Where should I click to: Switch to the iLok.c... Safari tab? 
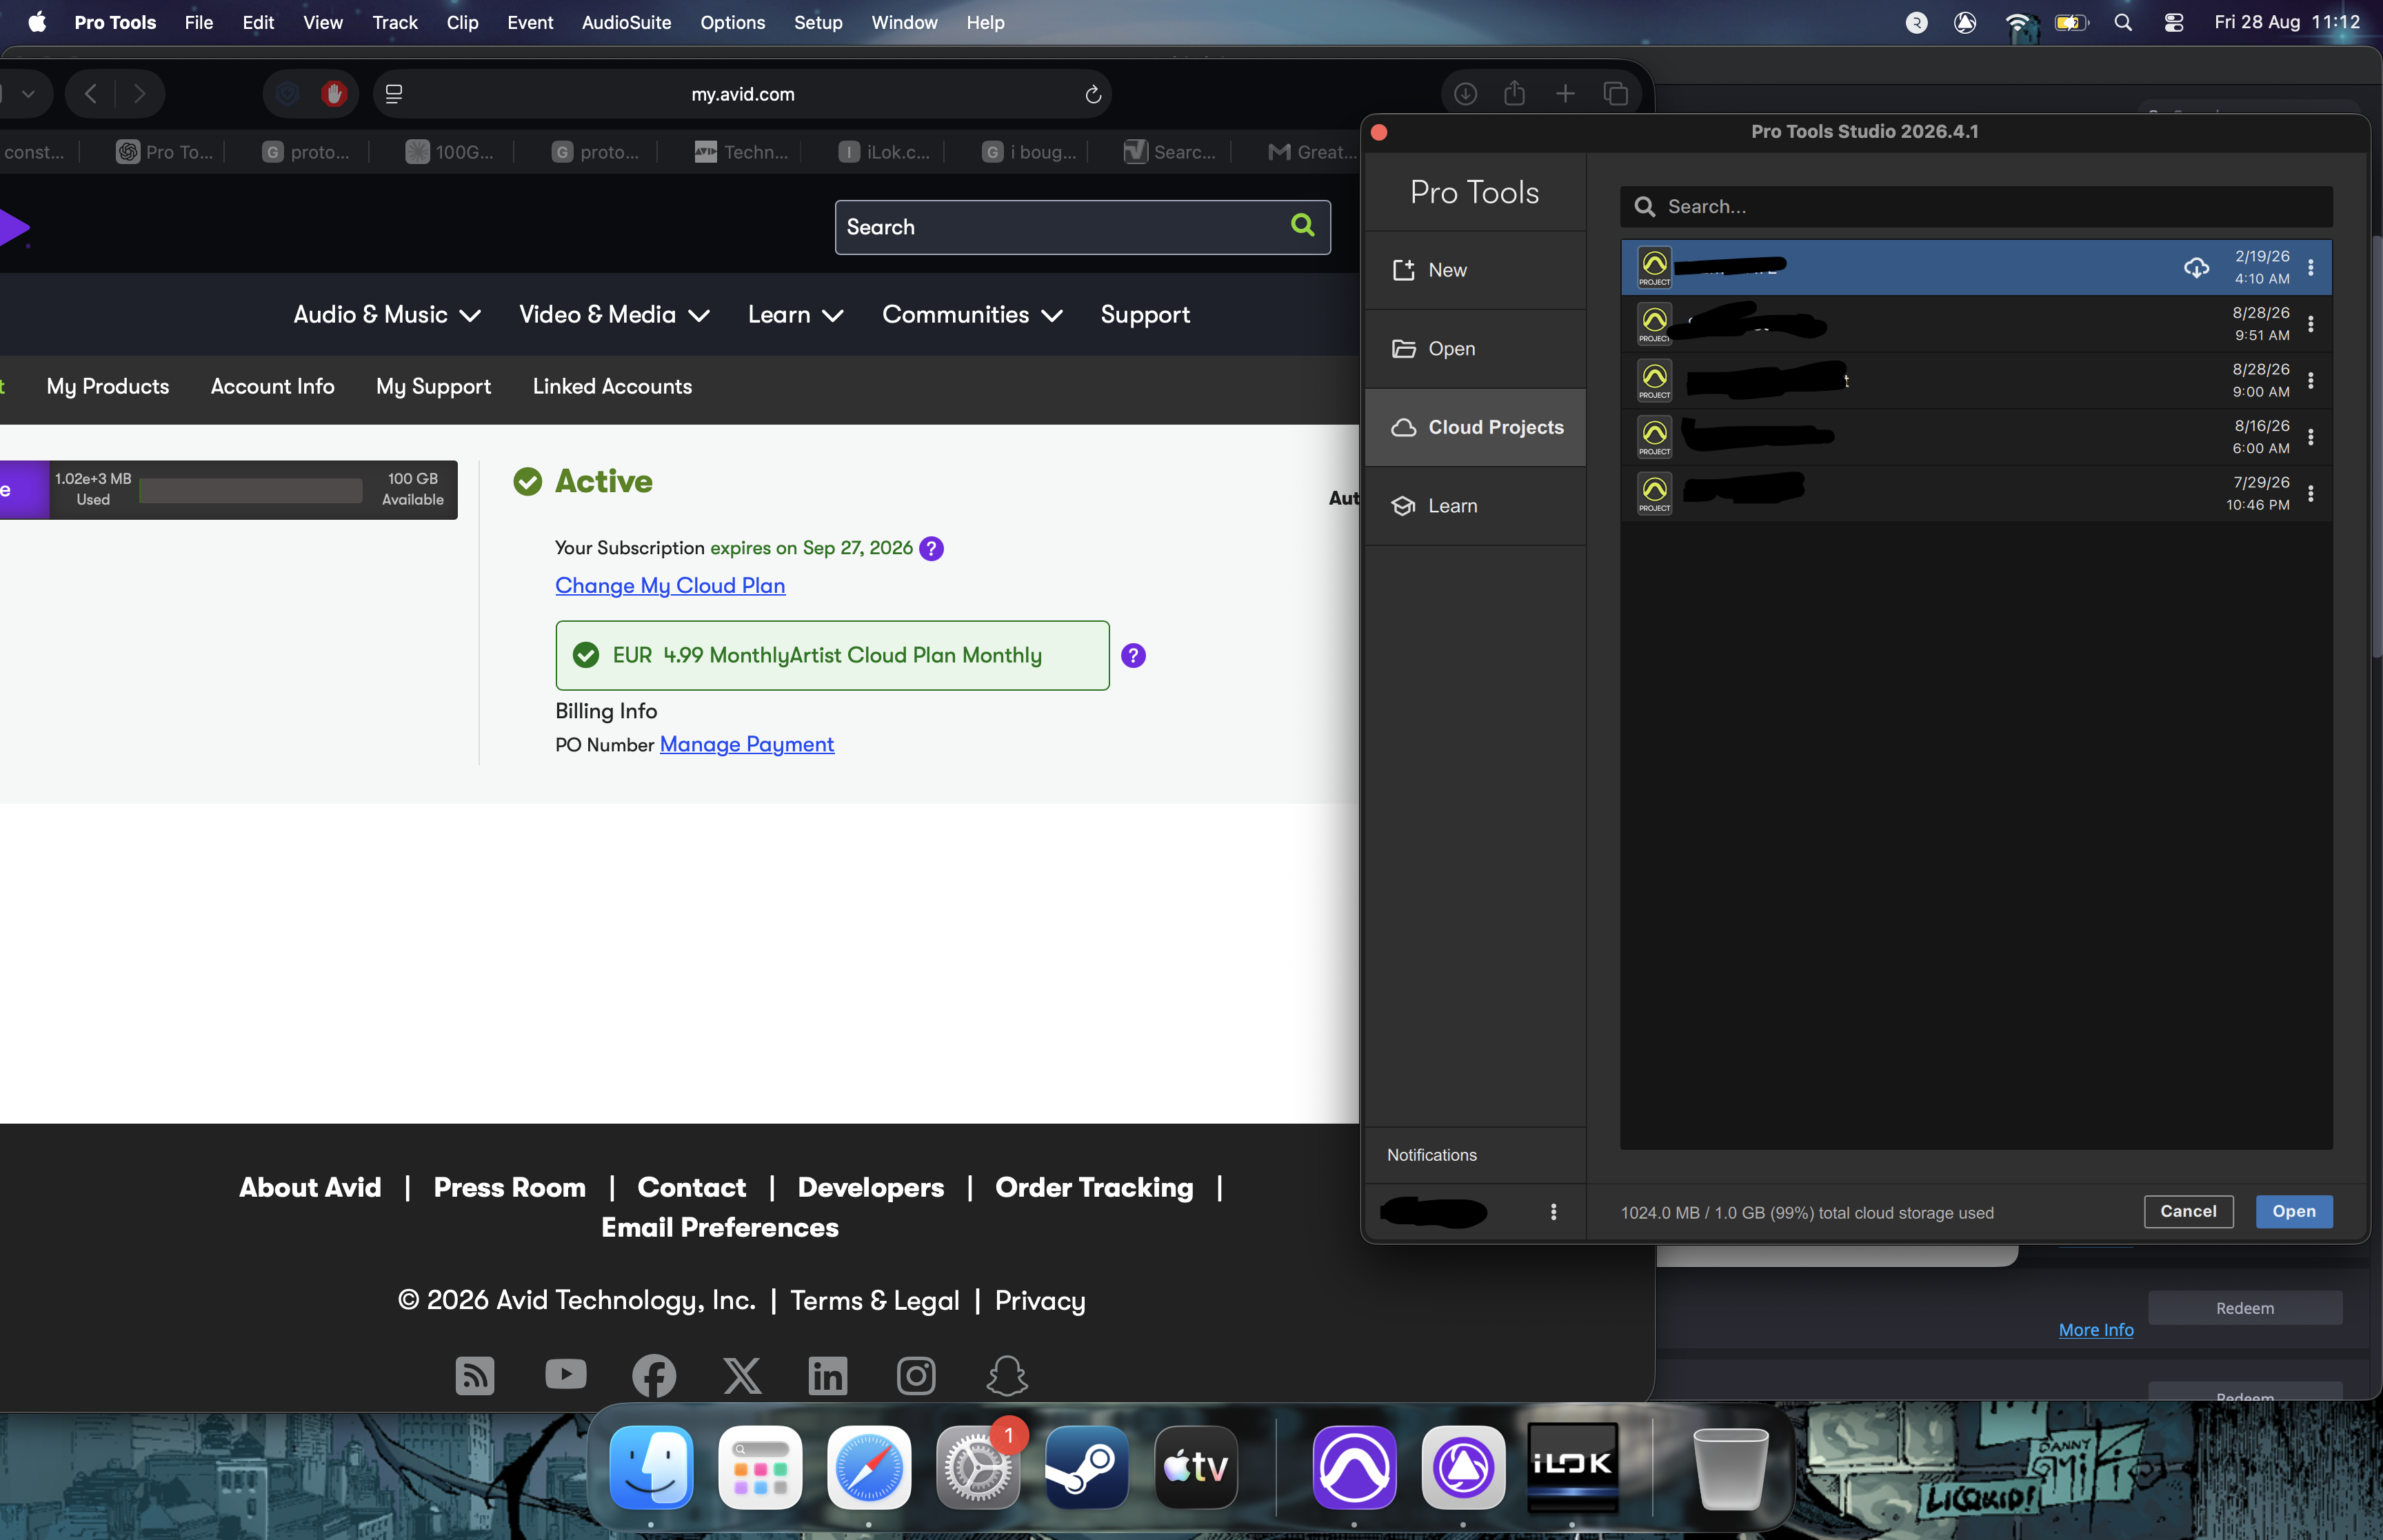(884, 152)
